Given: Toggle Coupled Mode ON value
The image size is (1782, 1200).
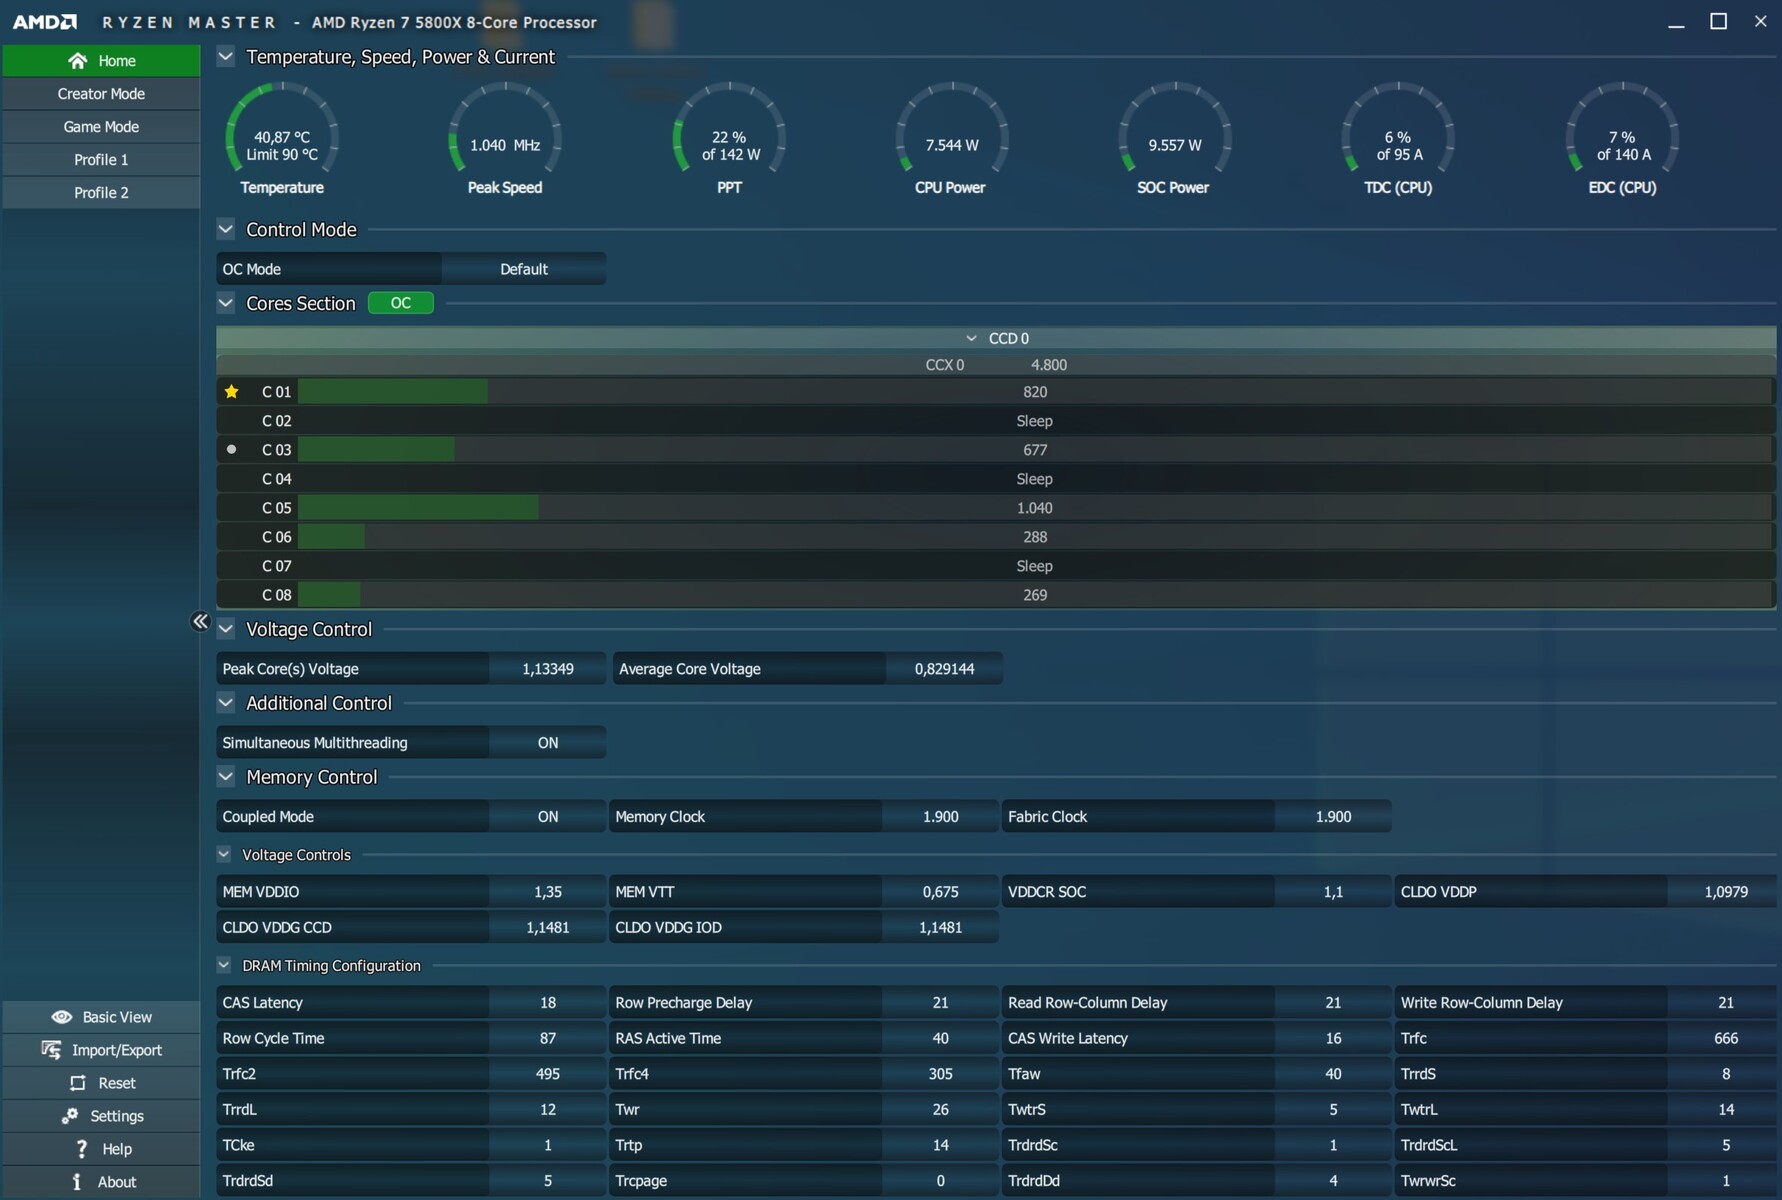Looking at the screenshot, I should (548, 817).
